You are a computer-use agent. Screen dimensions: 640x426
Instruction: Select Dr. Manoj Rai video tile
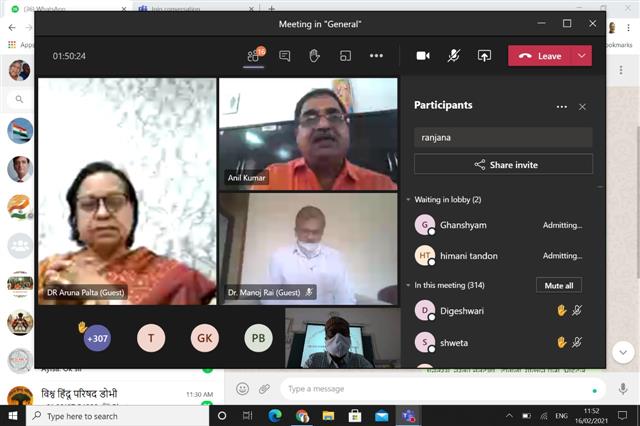point(308,249)
